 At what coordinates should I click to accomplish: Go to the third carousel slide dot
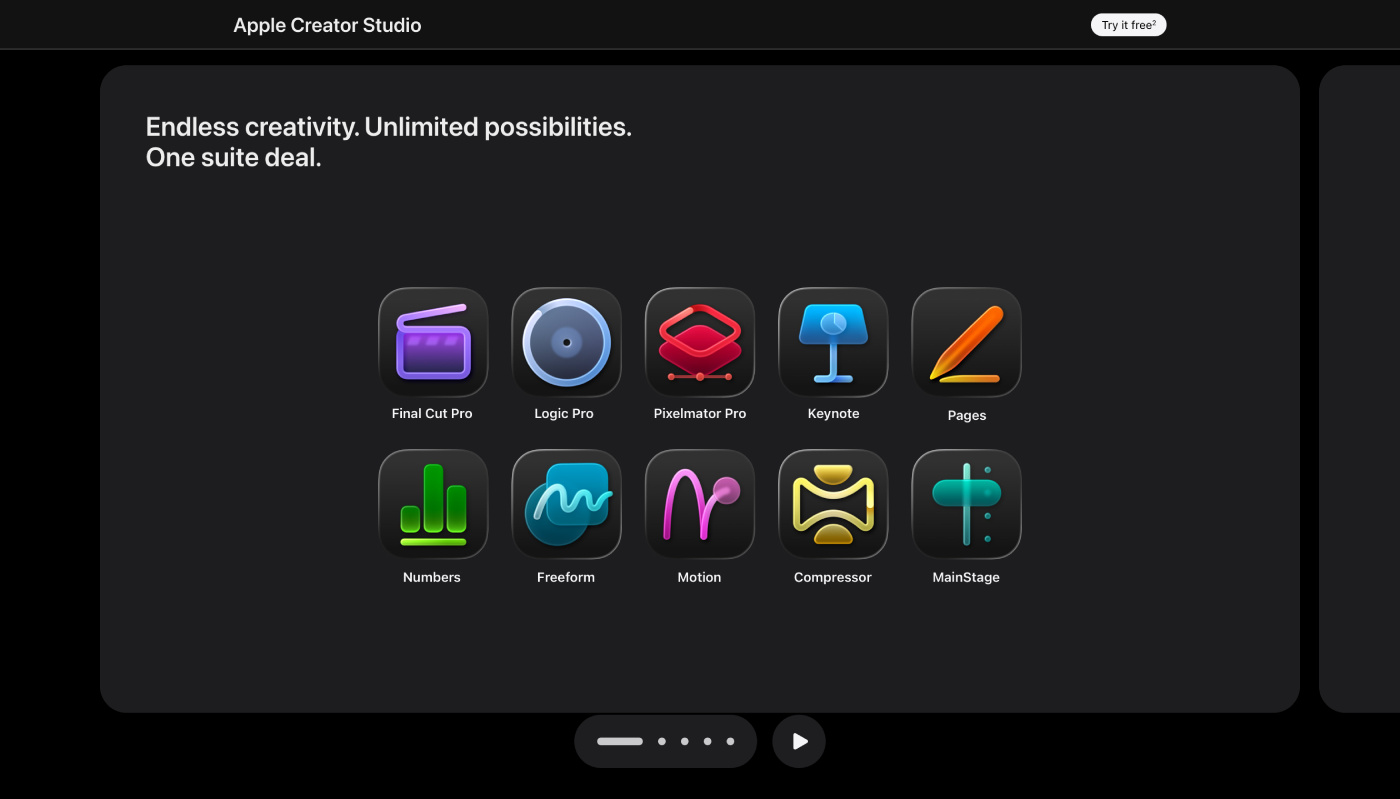click(x=685, y=741)
